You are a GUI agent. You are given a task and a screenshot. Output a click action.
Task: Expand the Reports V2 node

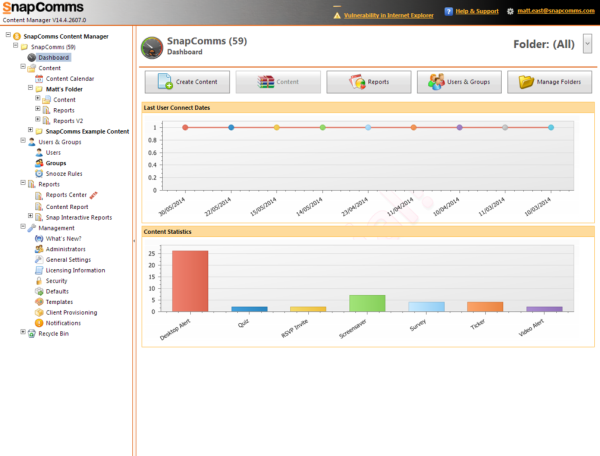pyautogui.click(x=38, y=119)
